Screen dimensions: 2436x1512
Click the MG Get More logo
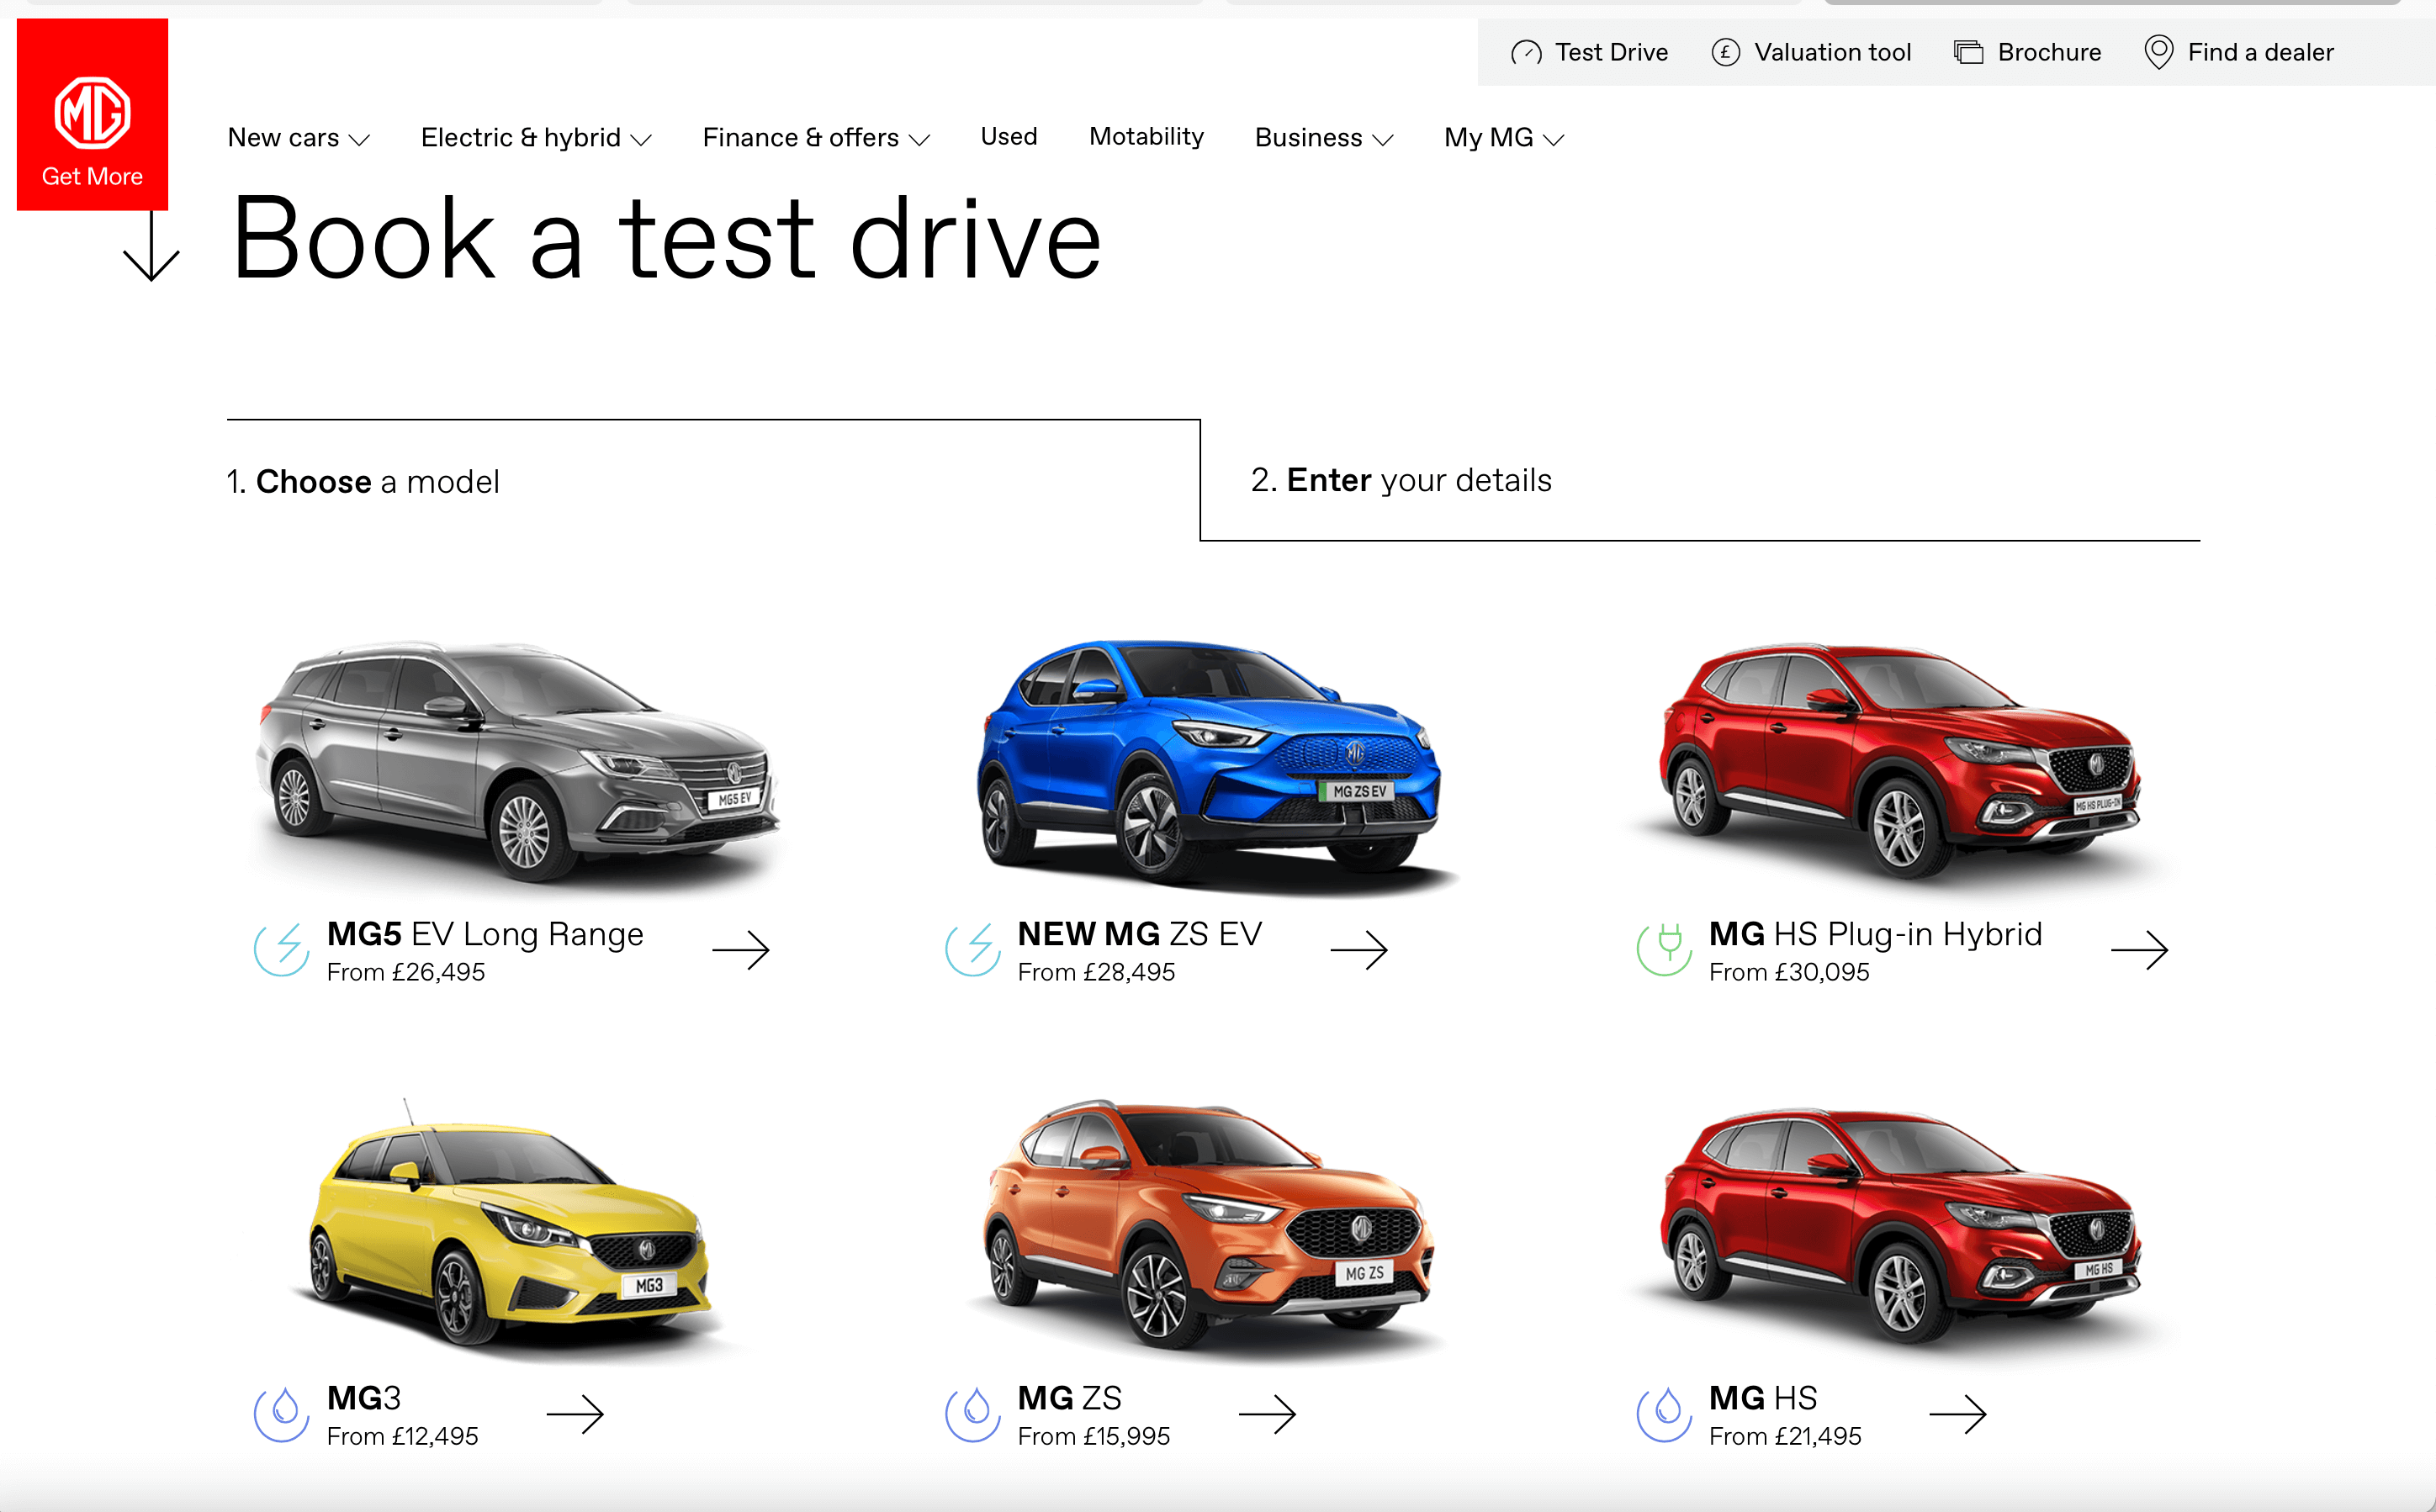click(92, 114)
